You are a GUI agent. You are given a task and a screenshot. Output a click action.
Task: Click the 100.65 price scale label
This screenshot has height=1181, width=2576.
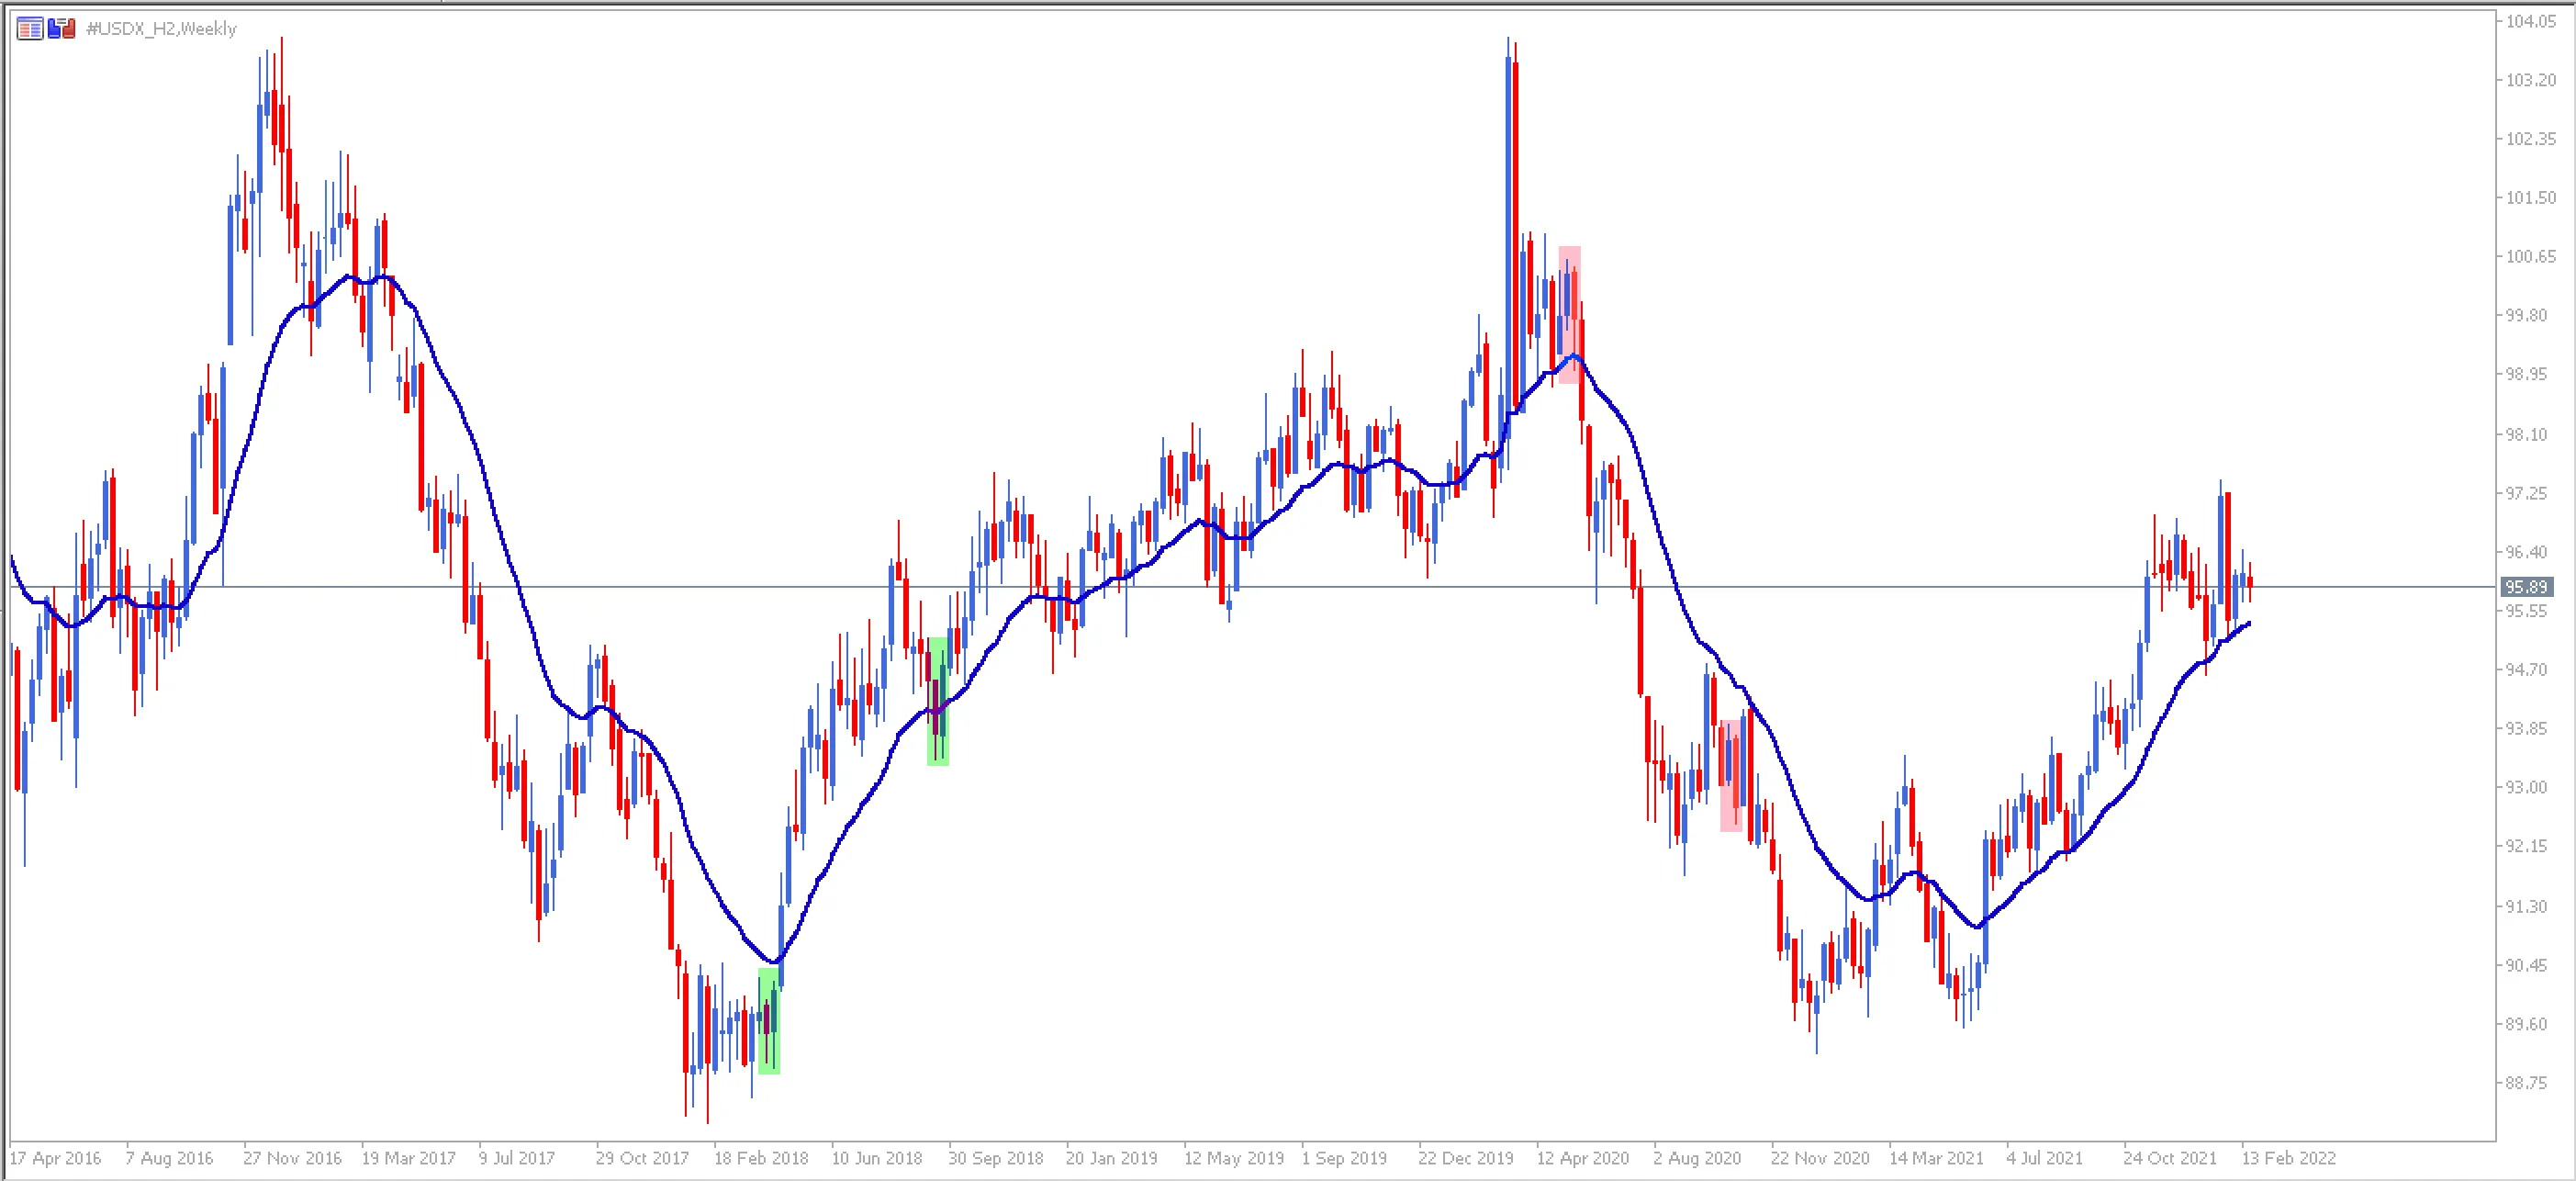point(2530,257)
